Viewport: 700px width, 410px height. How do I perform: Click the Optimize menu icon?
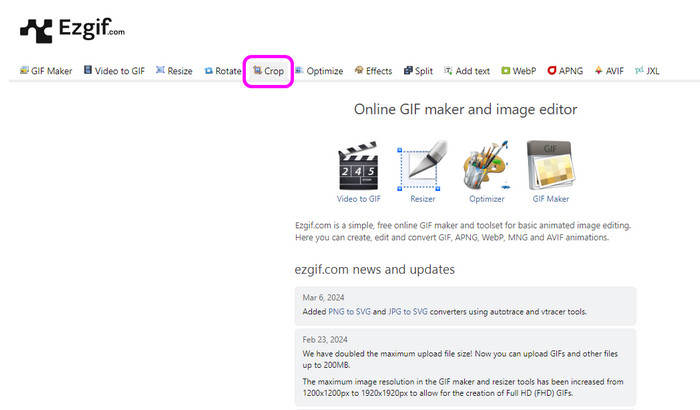point(299,70)
